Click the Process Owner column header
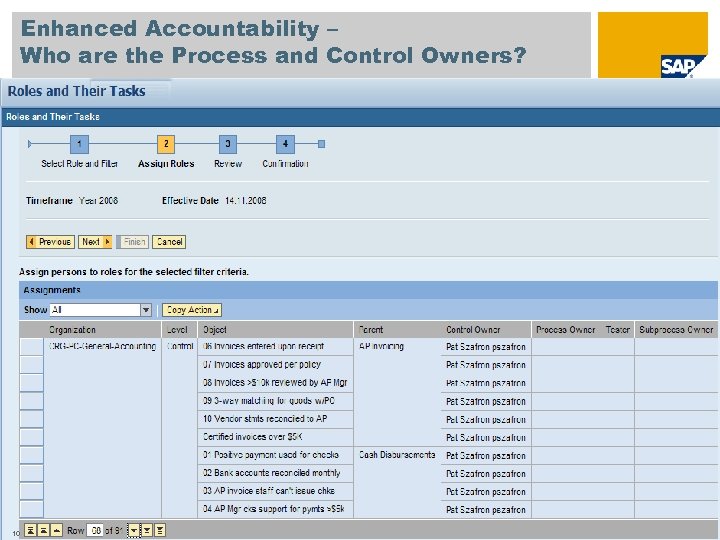720x540 pixels. pyautogui.click(x=566, y=330)
